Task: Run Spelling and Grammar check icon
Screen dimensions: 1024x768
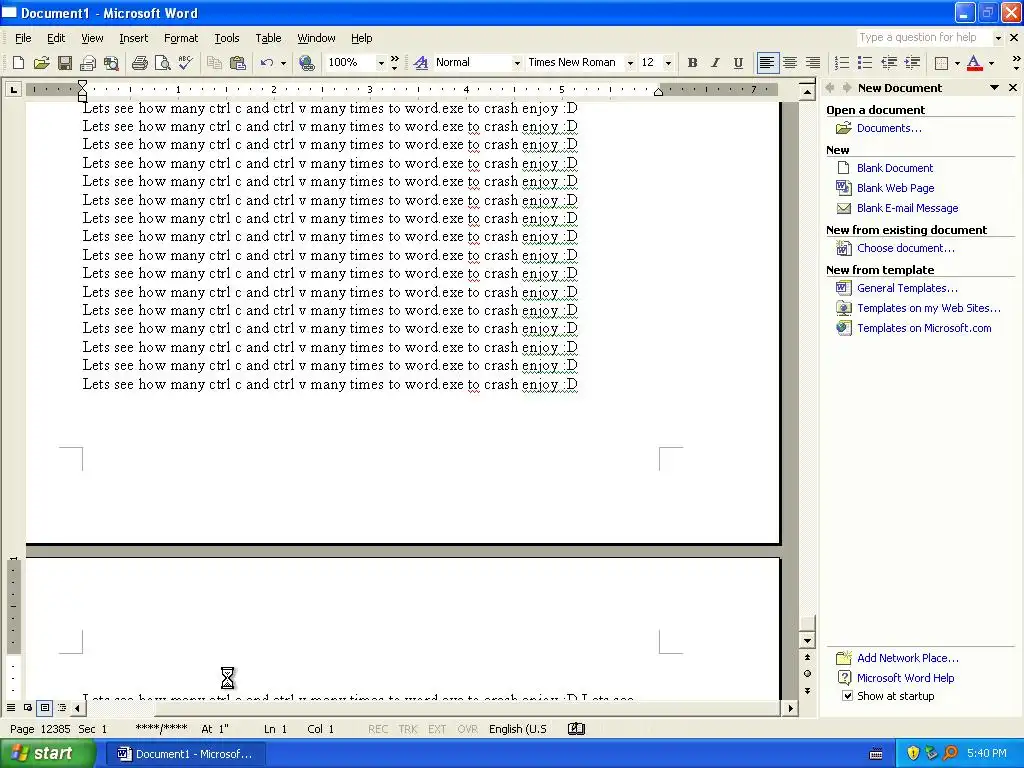Action: coord(185,63)
